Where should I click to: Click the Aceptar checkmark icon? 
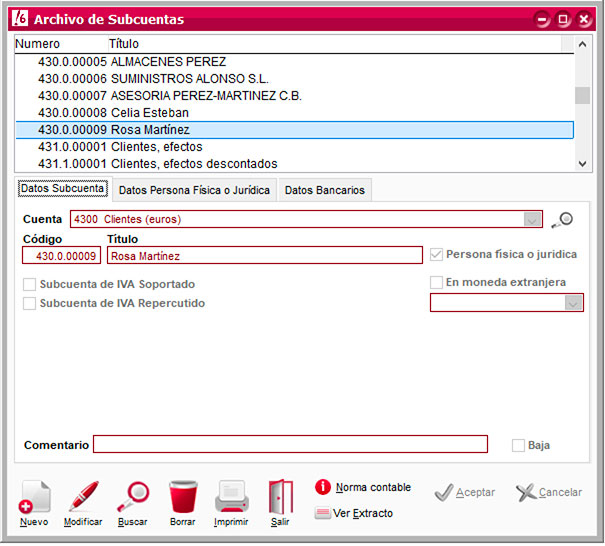tap(444, 492)
